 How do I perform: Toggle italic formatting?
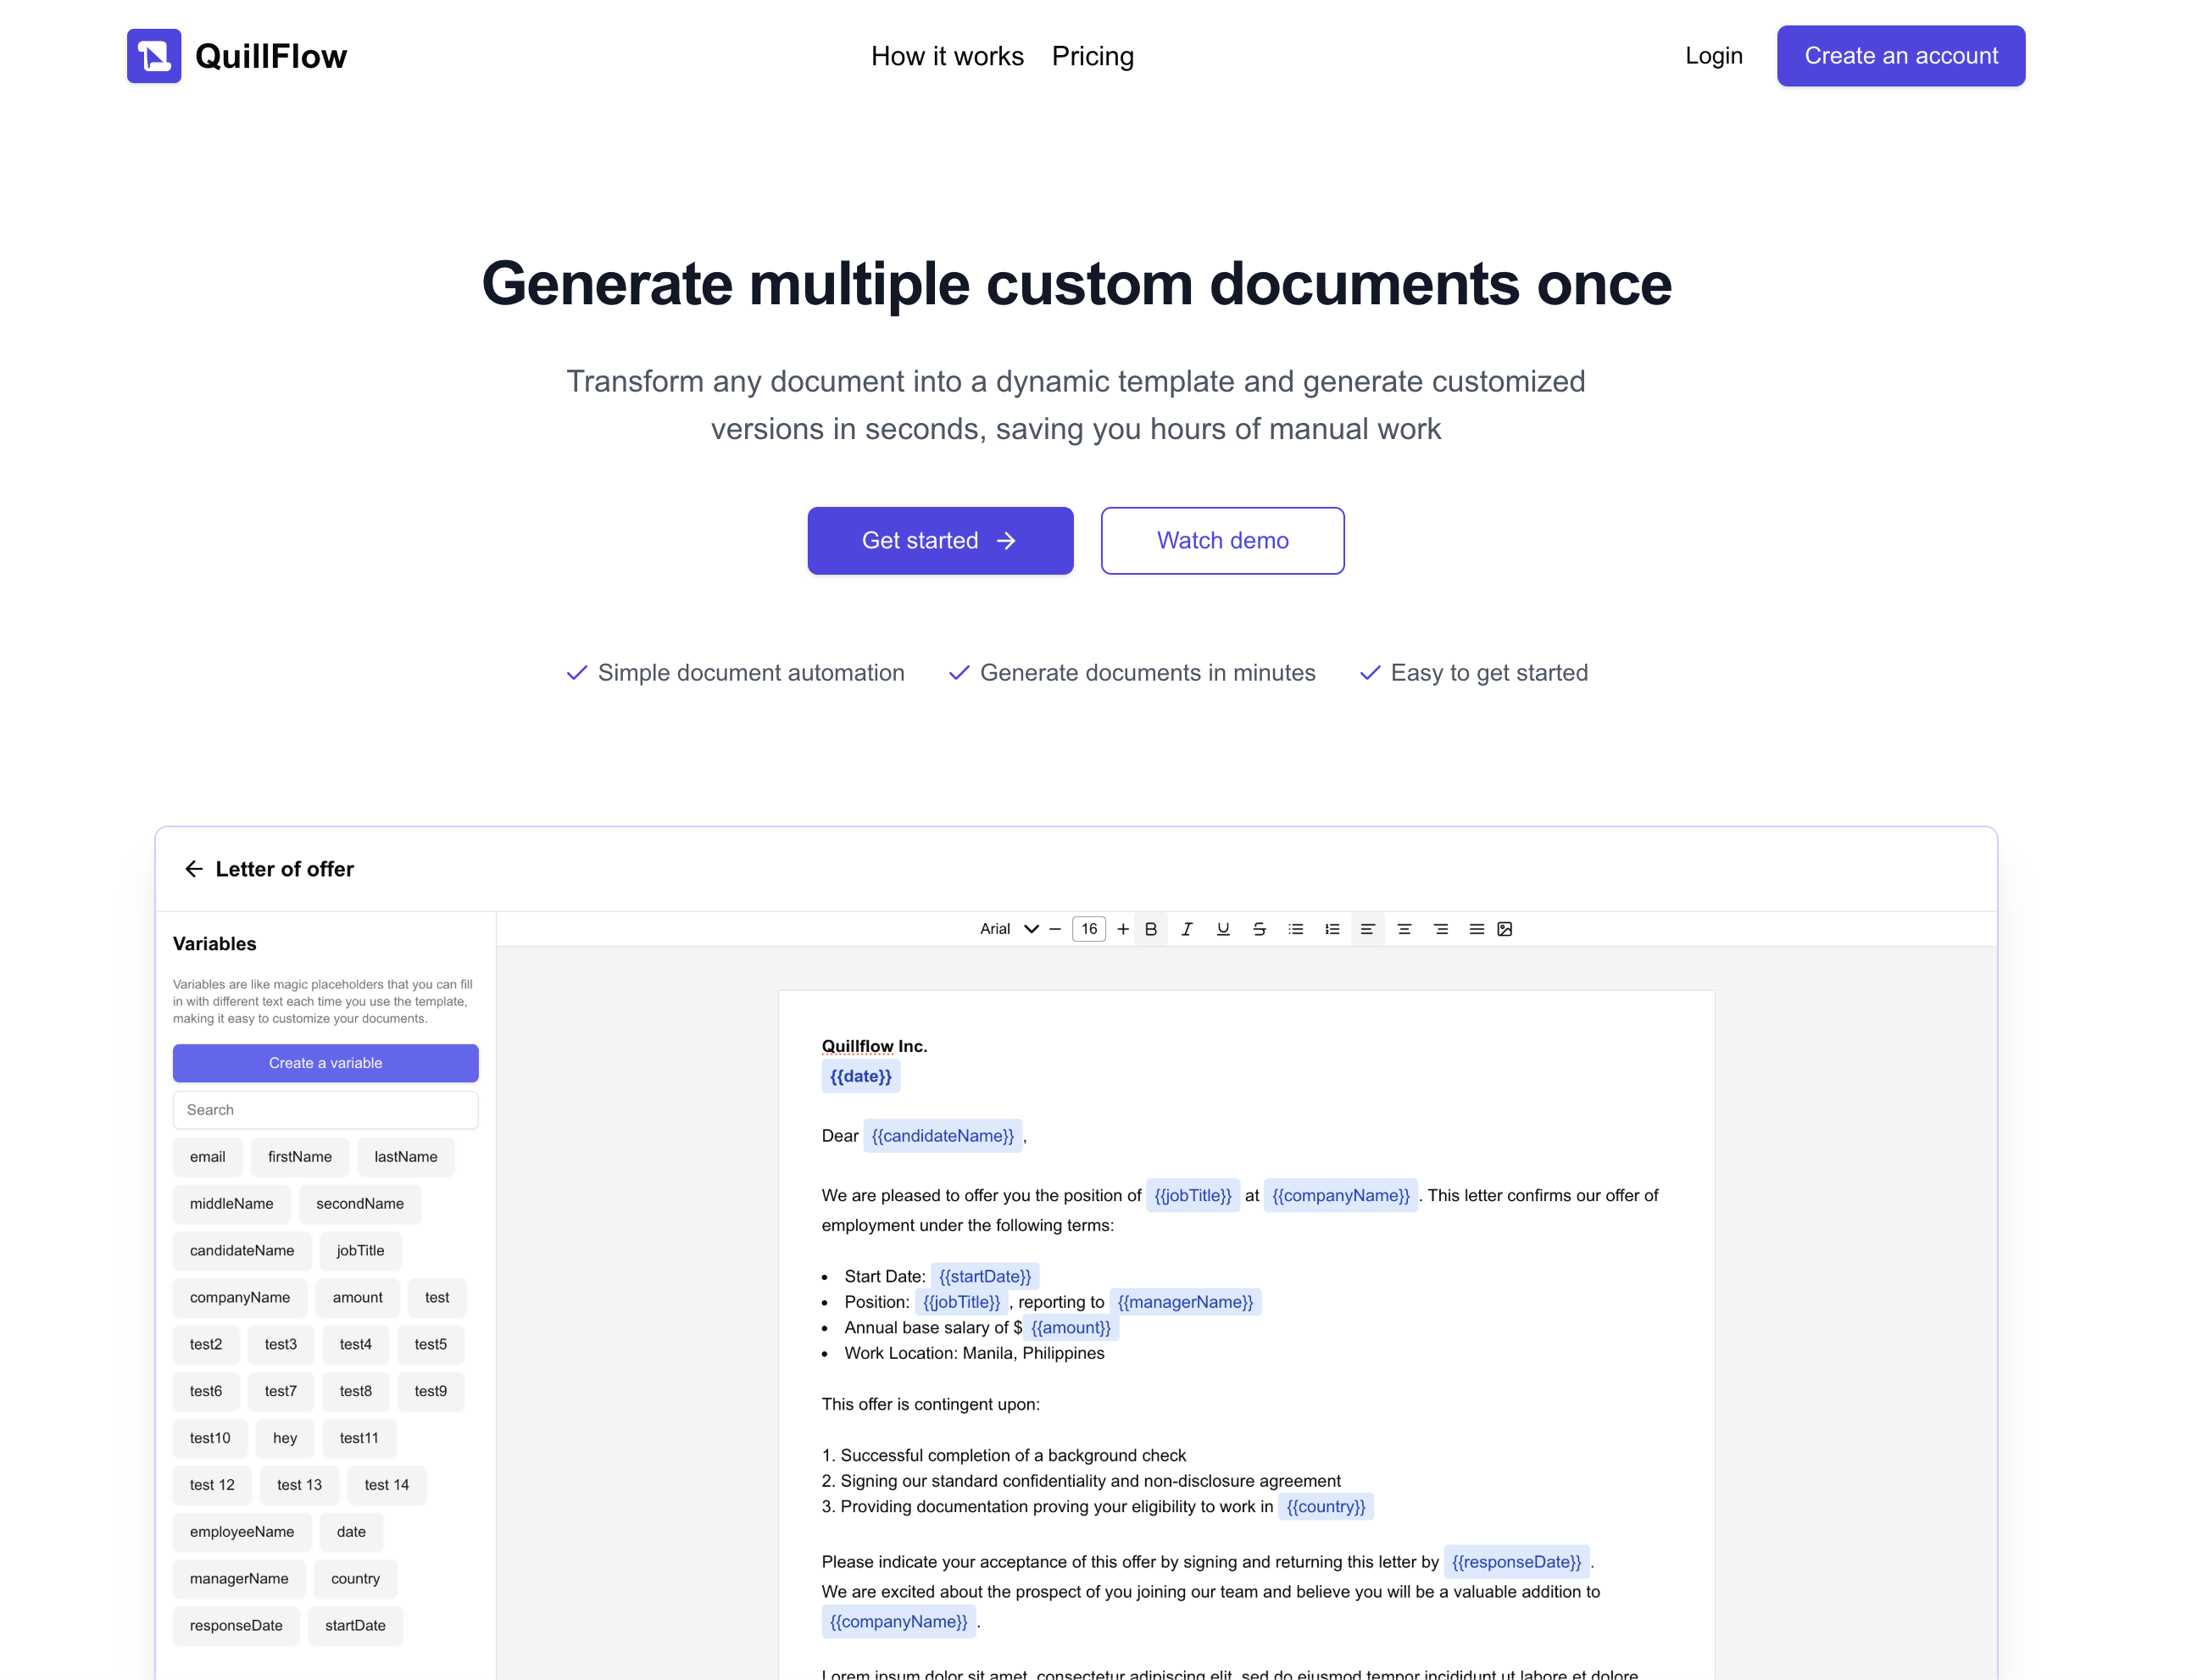coord(1187,929)
